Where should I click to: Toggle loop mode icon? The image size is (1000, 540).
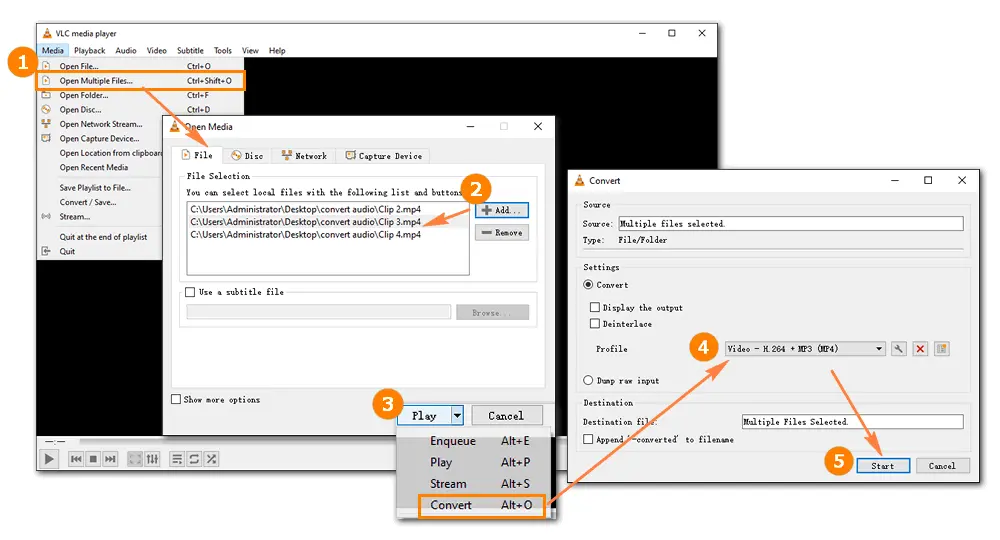(x=194, y=459)
